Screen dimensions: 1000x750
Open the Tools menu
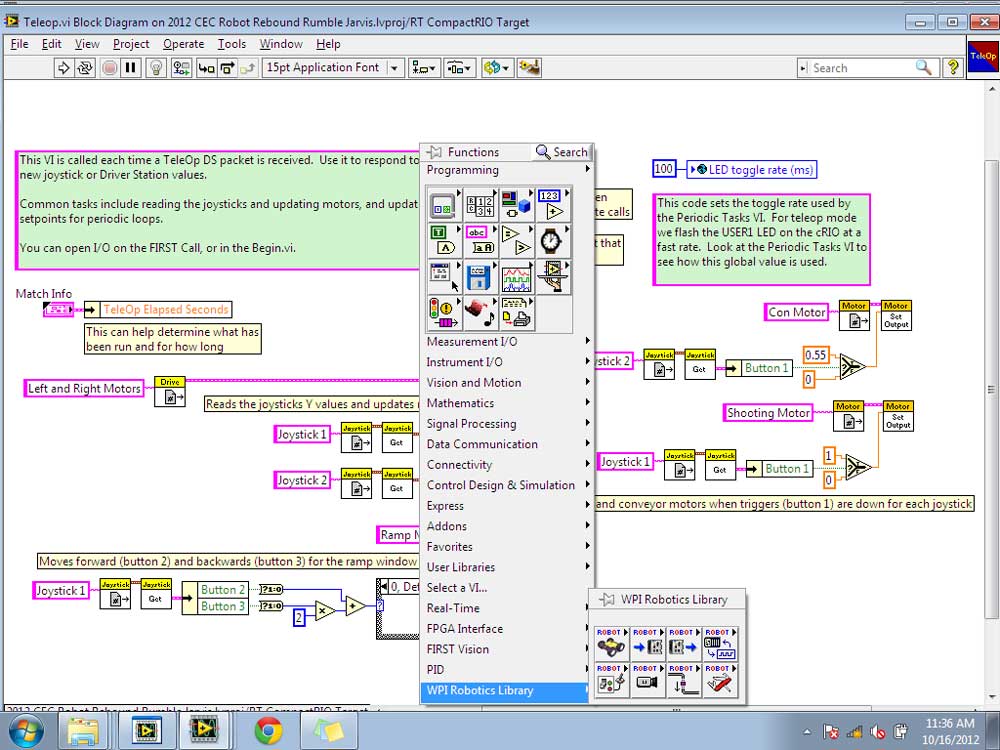[232, 44]
